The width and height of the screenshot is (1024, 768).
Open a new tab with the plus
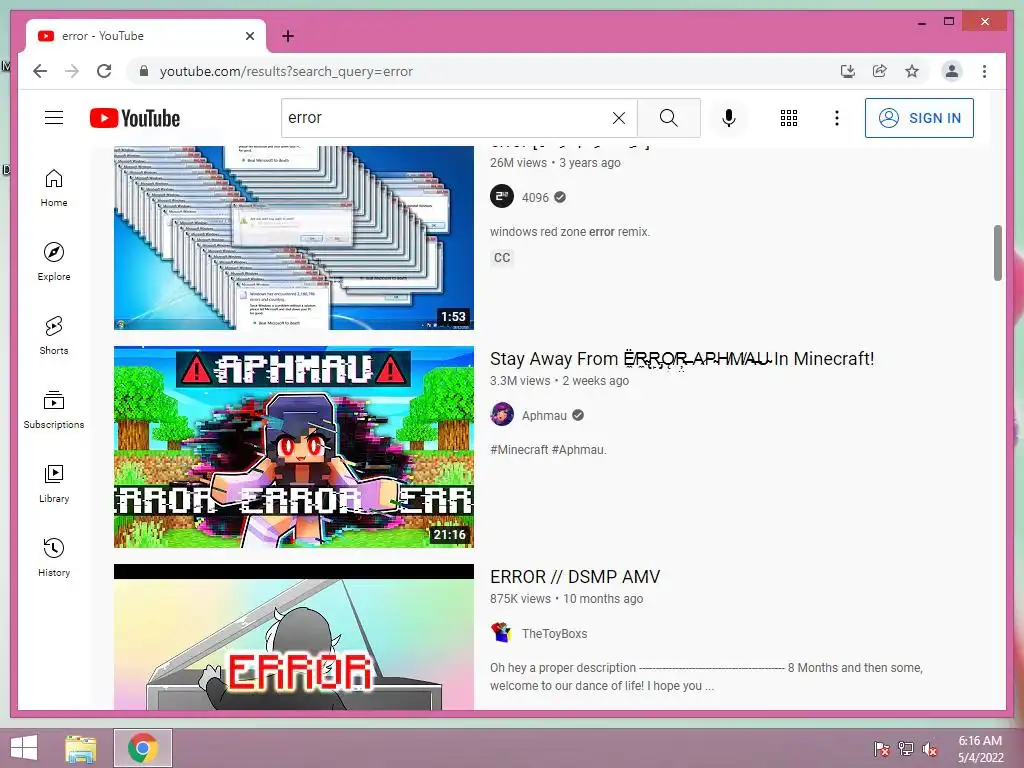tap(287, 36)
